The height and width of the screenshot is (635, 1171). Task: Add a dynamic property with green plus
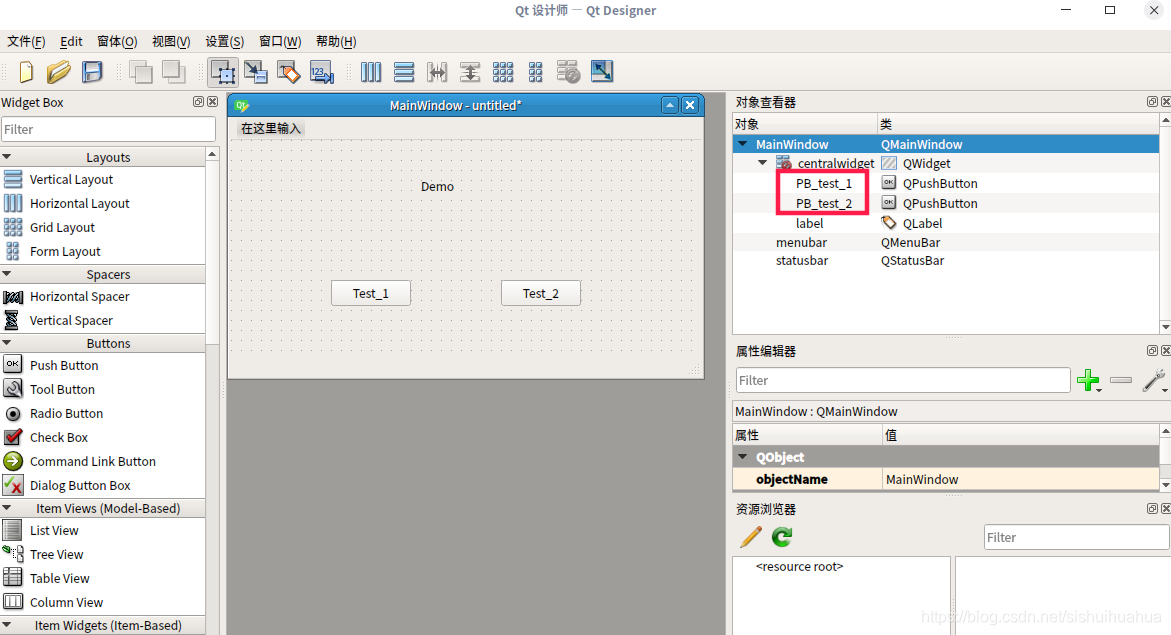coord(1089,380)
